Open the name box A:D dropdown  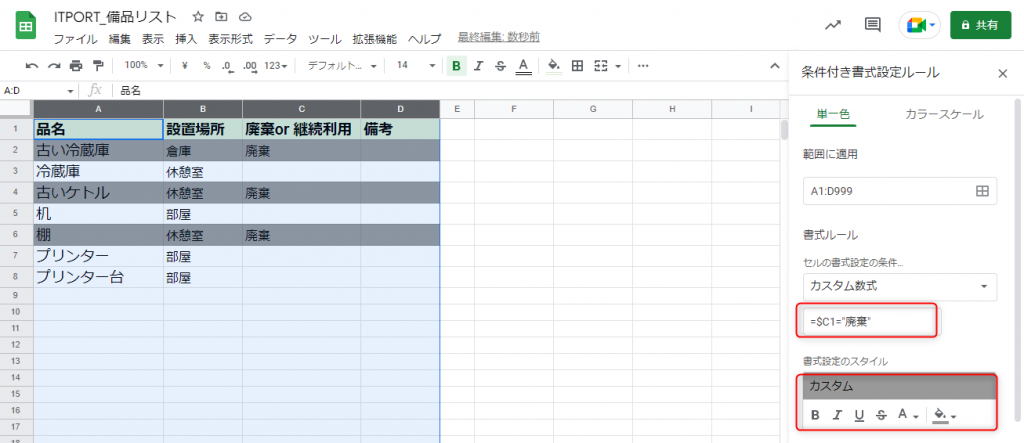pos(70,91)
